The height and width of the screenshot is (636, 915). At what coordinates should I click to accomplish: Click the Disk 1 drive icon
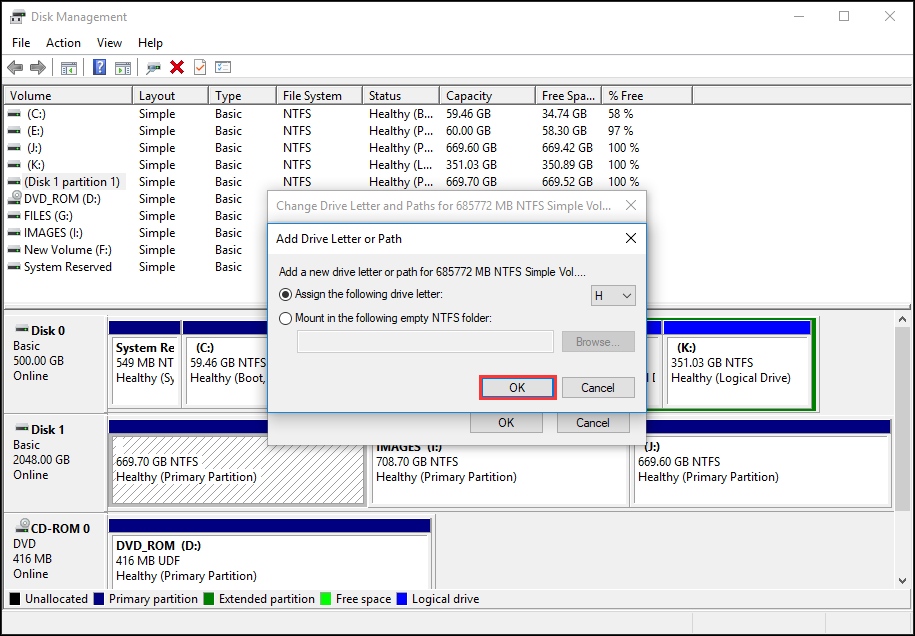point(22,428)
